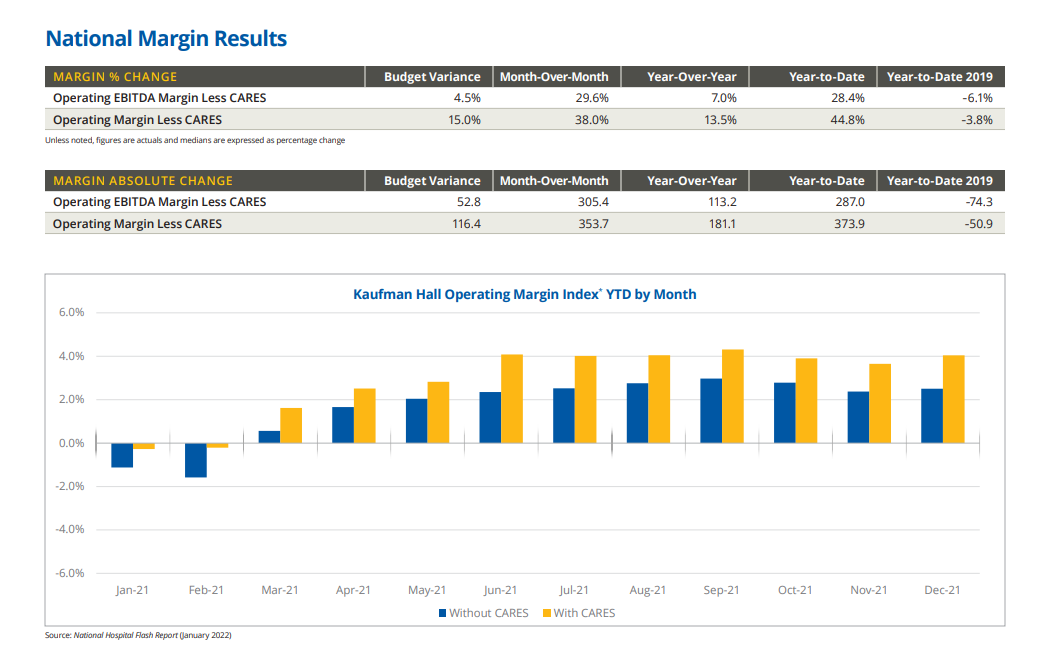
Task: Click the yellow With CARES bar for Sep-21
Action: pos(733,396)
